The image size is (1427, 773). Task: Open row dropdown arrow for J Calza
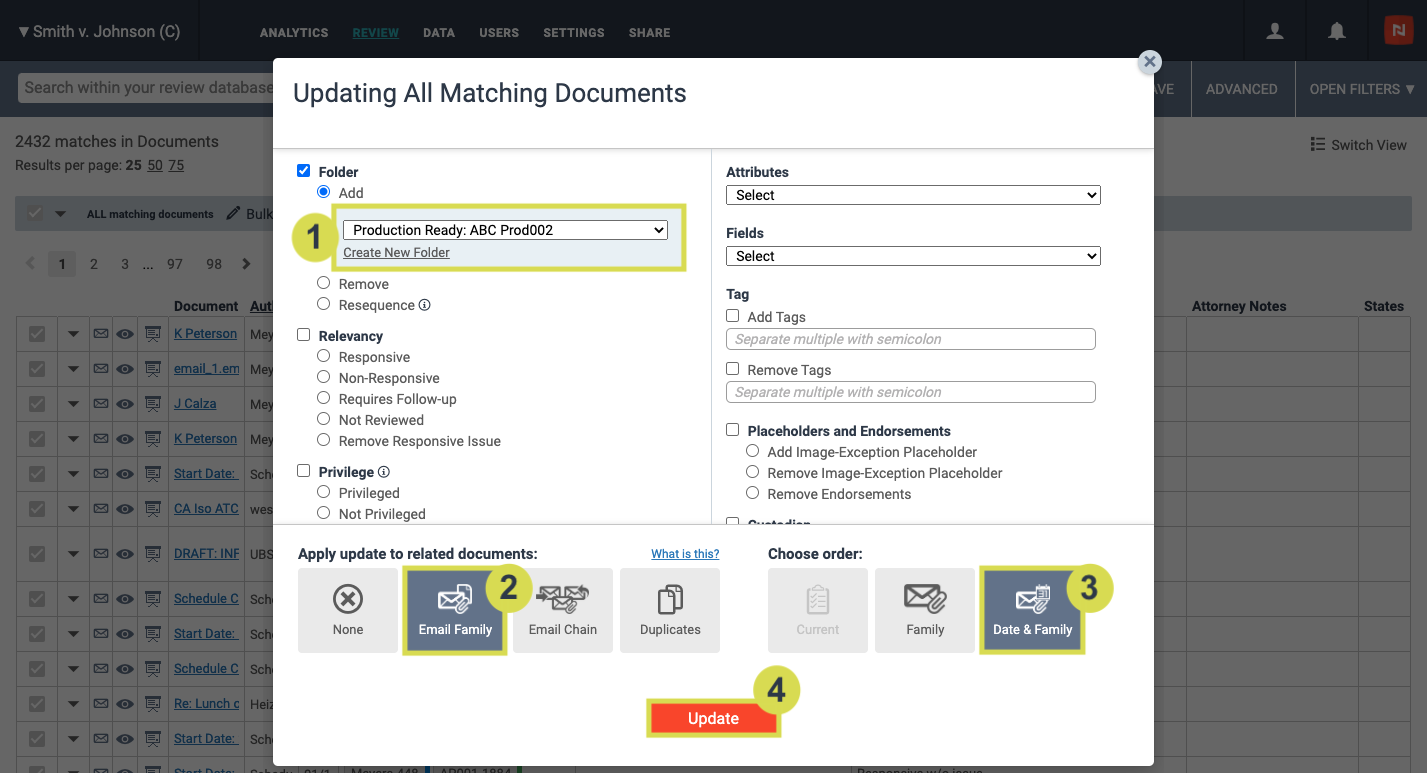(x=73, y=404)
